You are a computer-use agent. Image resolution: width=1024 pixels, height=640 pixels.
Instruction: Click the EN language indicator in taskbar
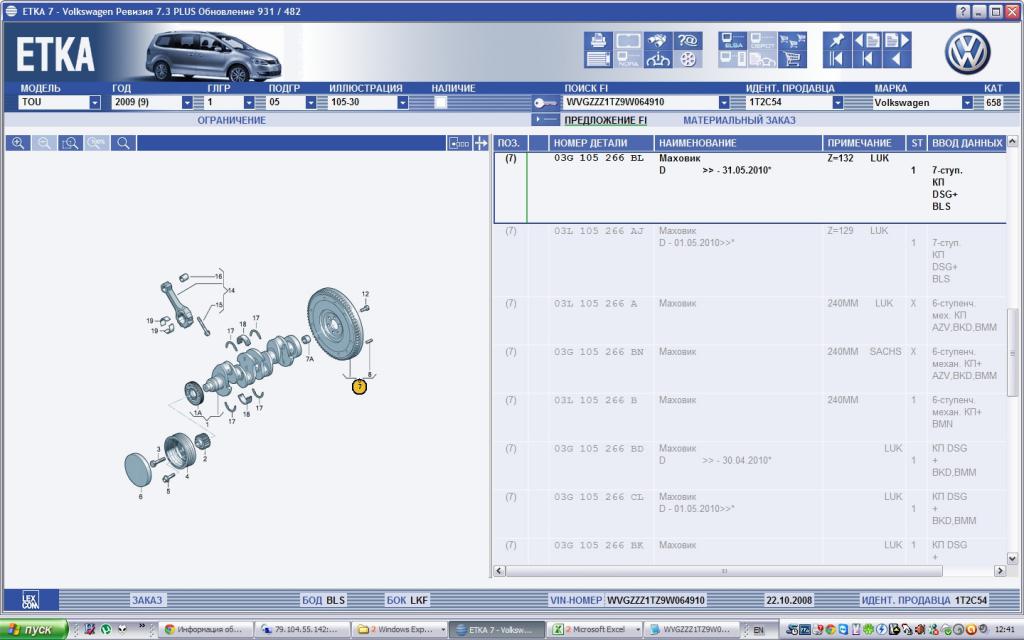click(758, 630)
